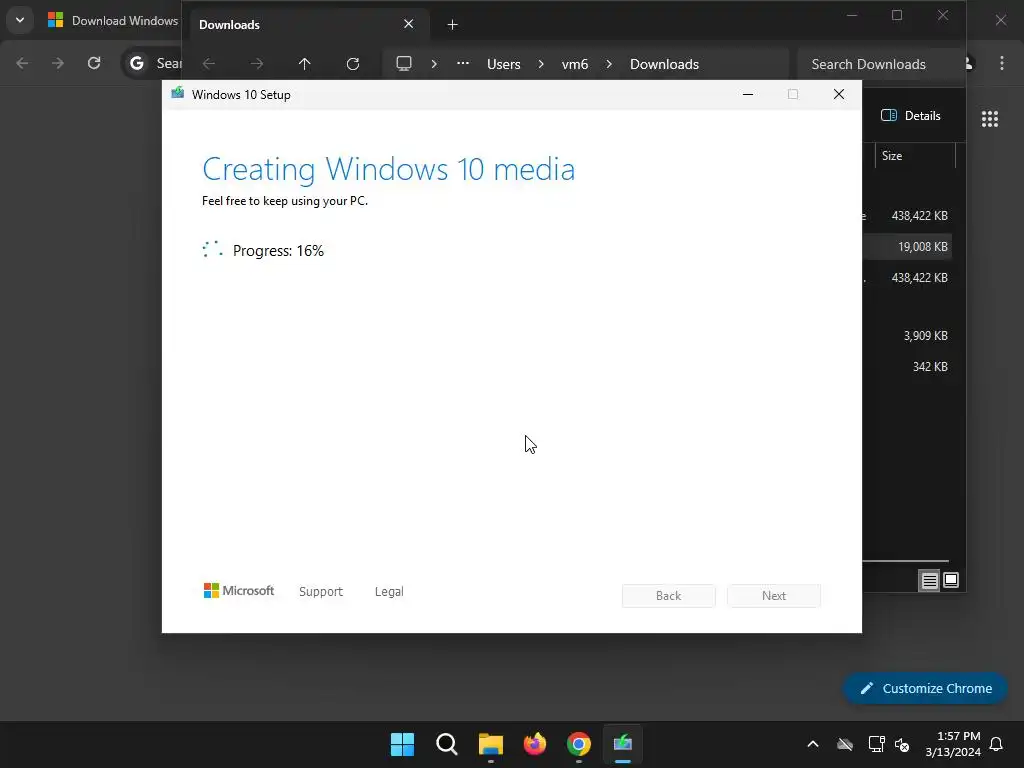Click the Windows 10 Setup title icon
This screenshot has height=768, width=1024.
tap(177, 93)
